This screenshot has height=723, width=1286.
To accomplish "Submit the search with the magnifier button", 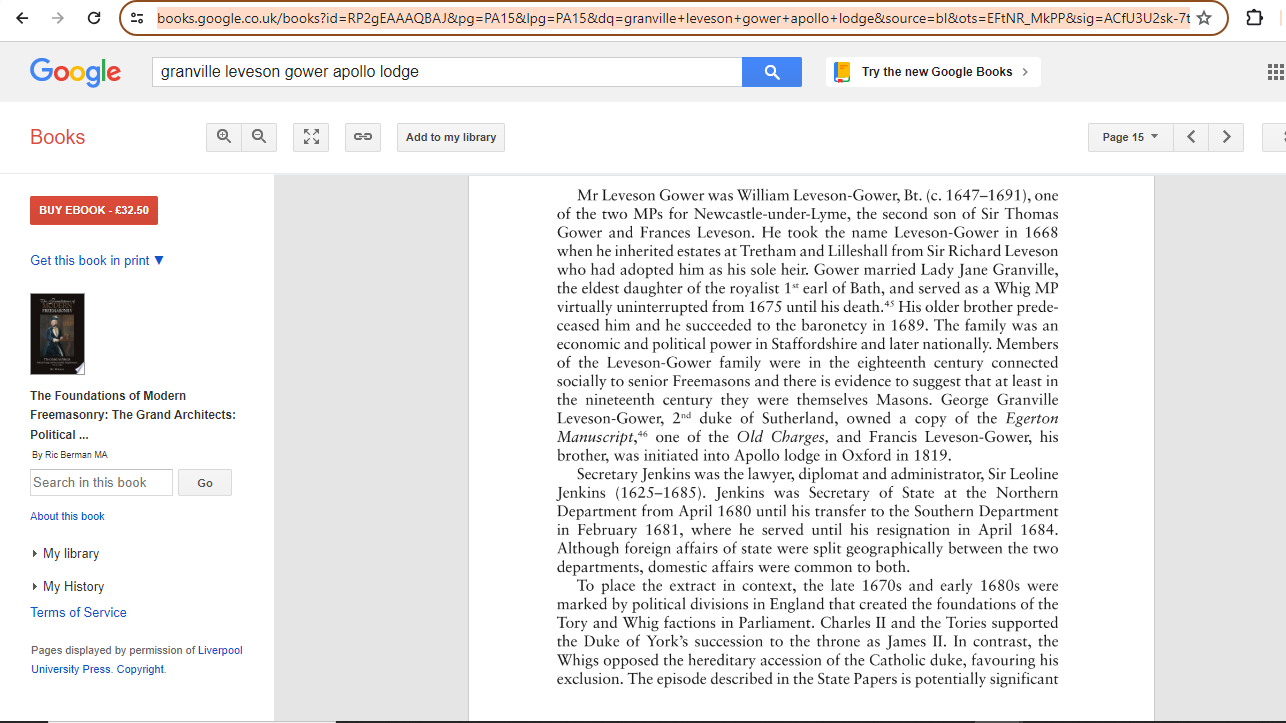I will (x=771, y=72).
